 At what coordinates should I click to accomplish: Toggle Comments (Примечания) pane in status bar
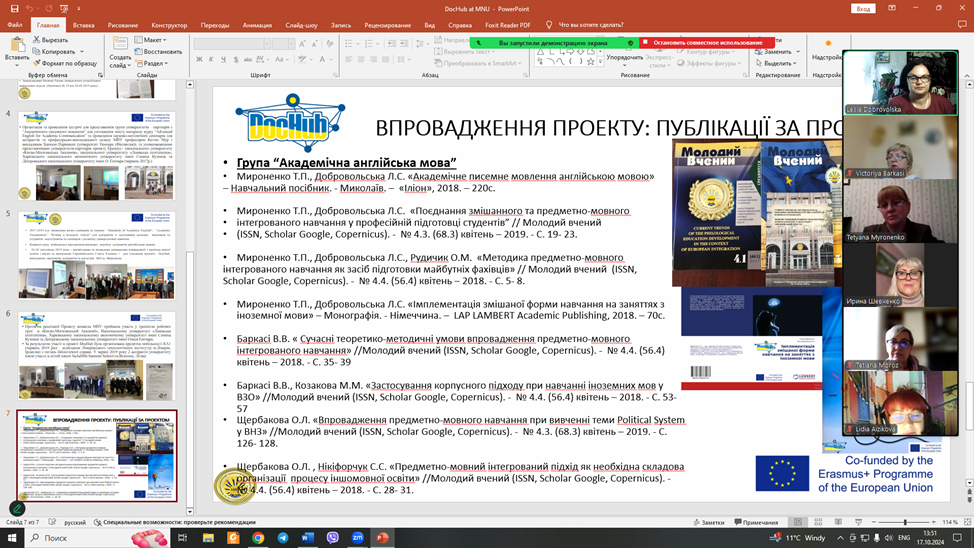pyautogui.click(x=755, y=522)
